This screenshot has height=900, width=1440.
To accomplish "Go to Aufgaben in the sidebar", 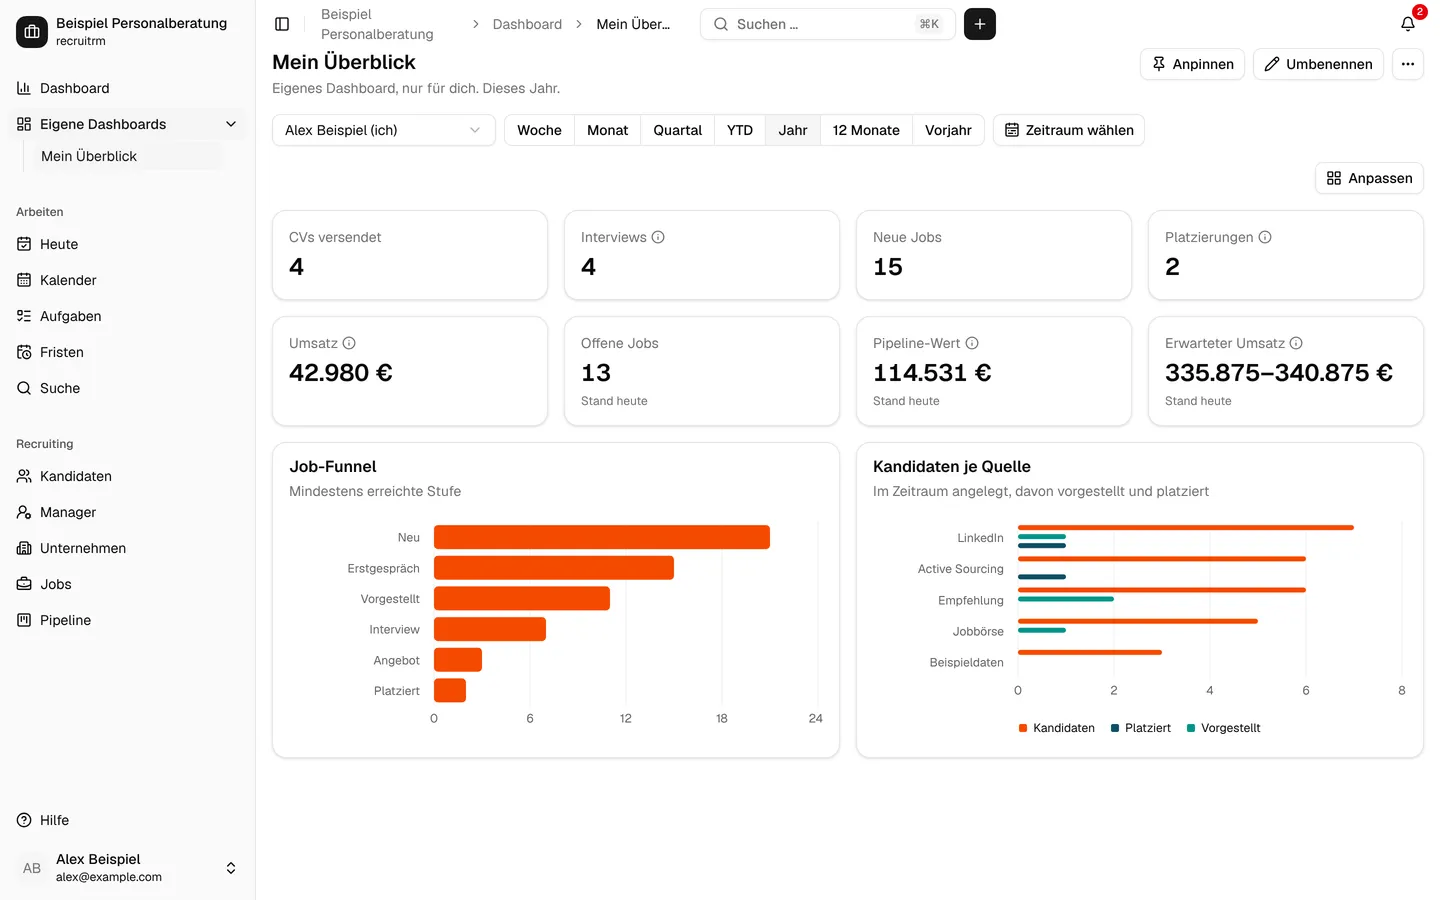I will pos(127,316).
